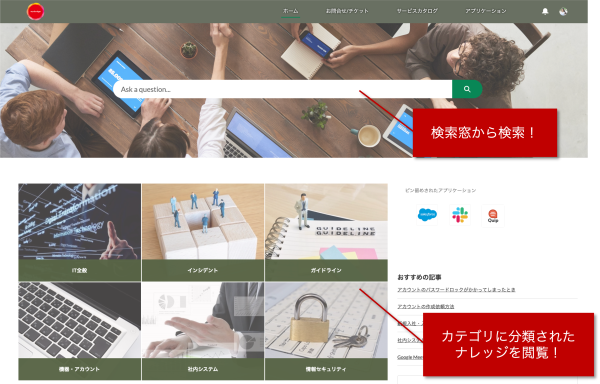Viewport: 600px width, 384px height.
Task: Launch the pinned Quip app
Action: click(x=493, y=216)
